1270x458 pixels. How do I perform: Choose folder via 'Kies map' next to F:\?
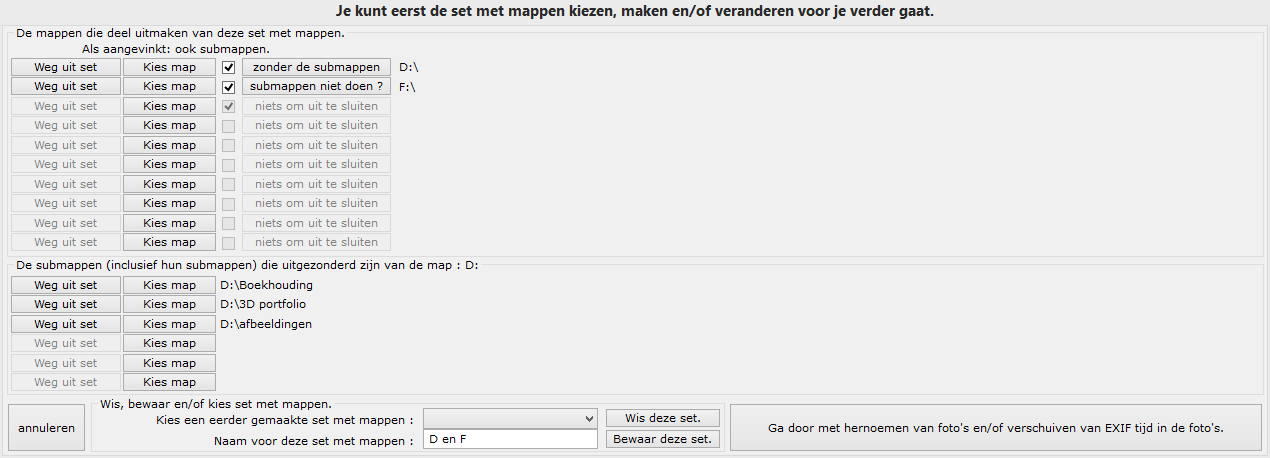[x=170, y=86]
